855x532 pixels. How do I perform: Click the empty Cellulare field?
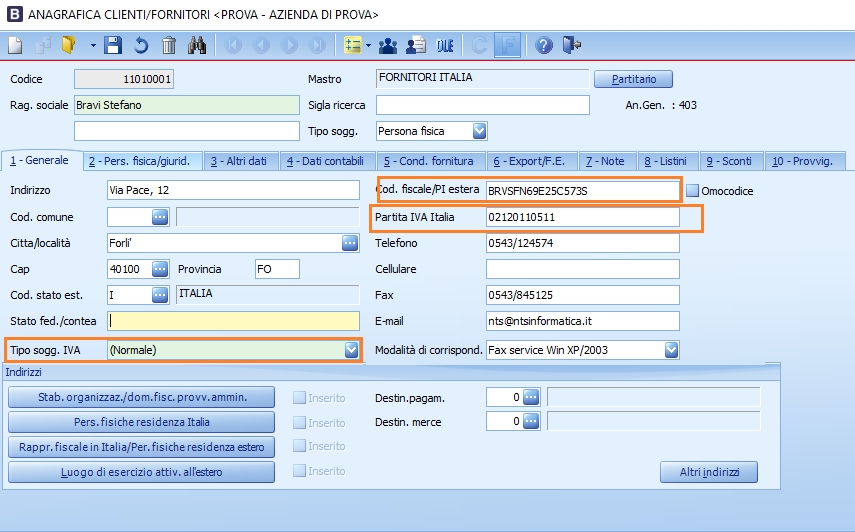pos(582,269)
